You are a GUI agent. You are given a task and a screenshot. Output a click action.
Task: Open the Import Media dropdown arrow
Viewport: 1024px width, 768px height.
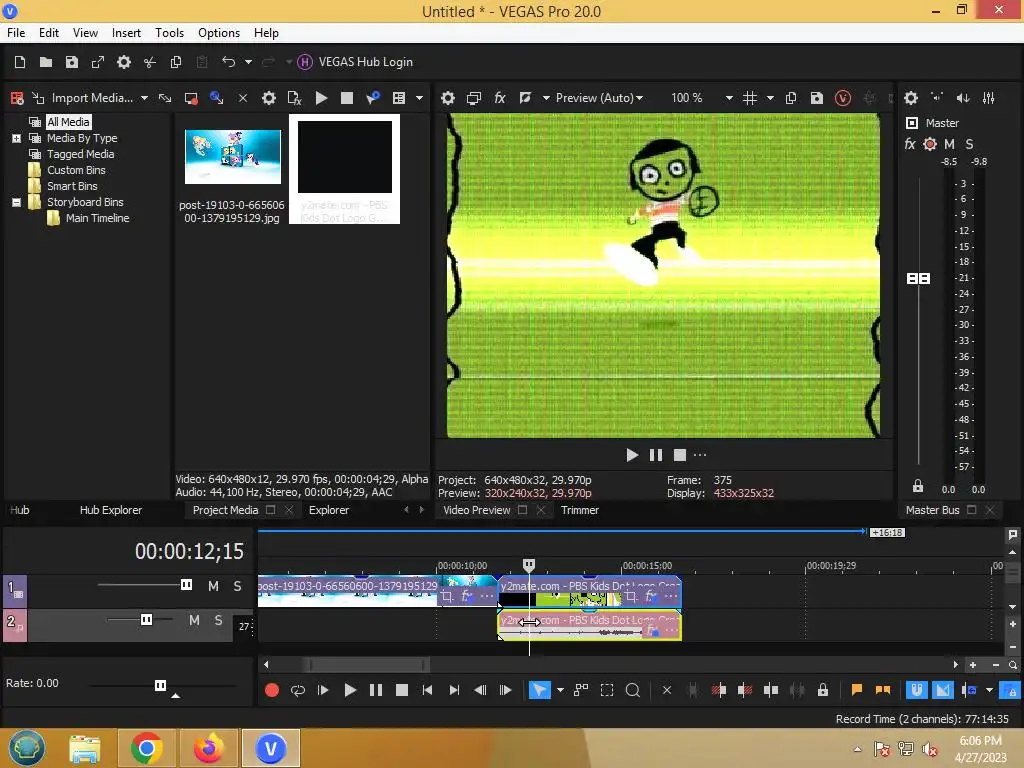(144, 98)
